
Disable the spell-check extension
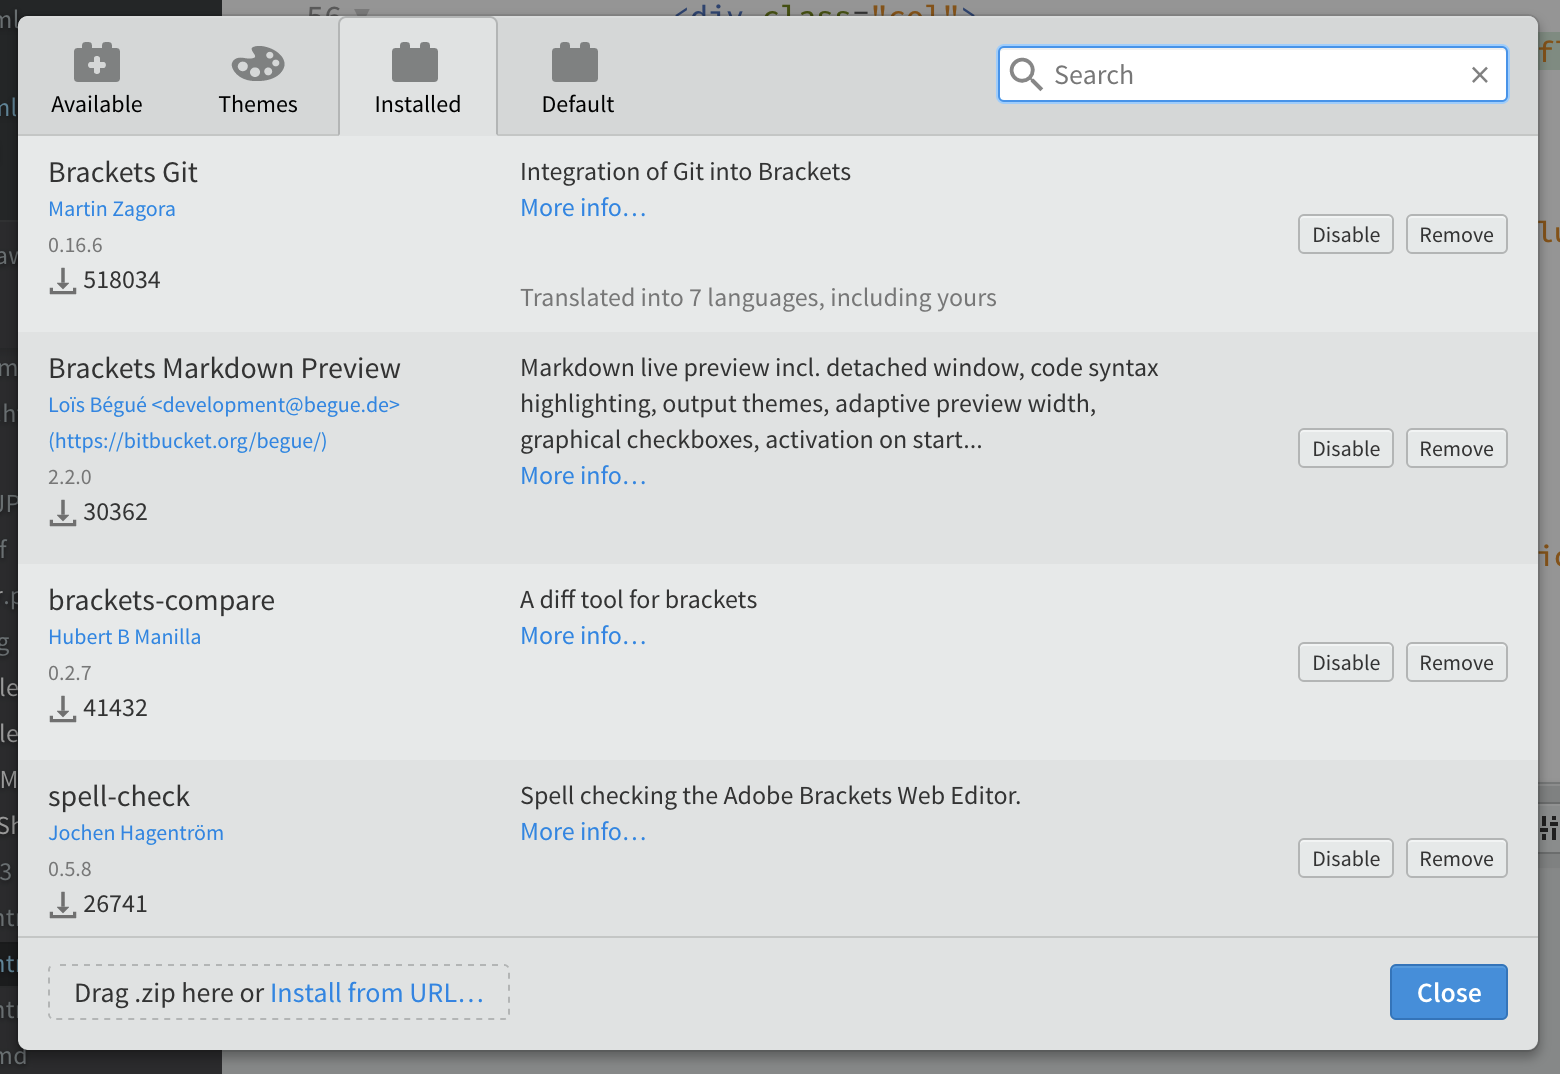(1345, 859)
